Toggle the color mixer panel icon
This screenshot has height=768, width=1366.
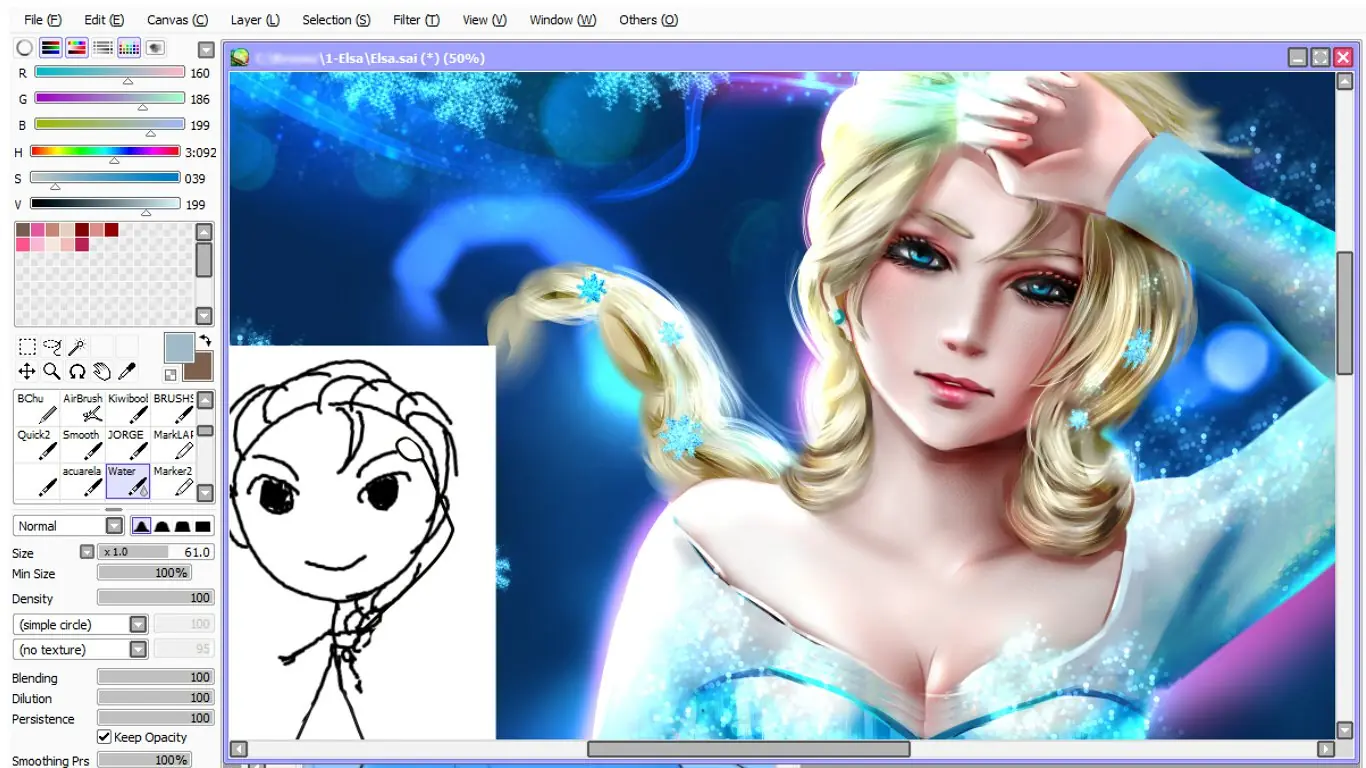click(x=102, y=48)
